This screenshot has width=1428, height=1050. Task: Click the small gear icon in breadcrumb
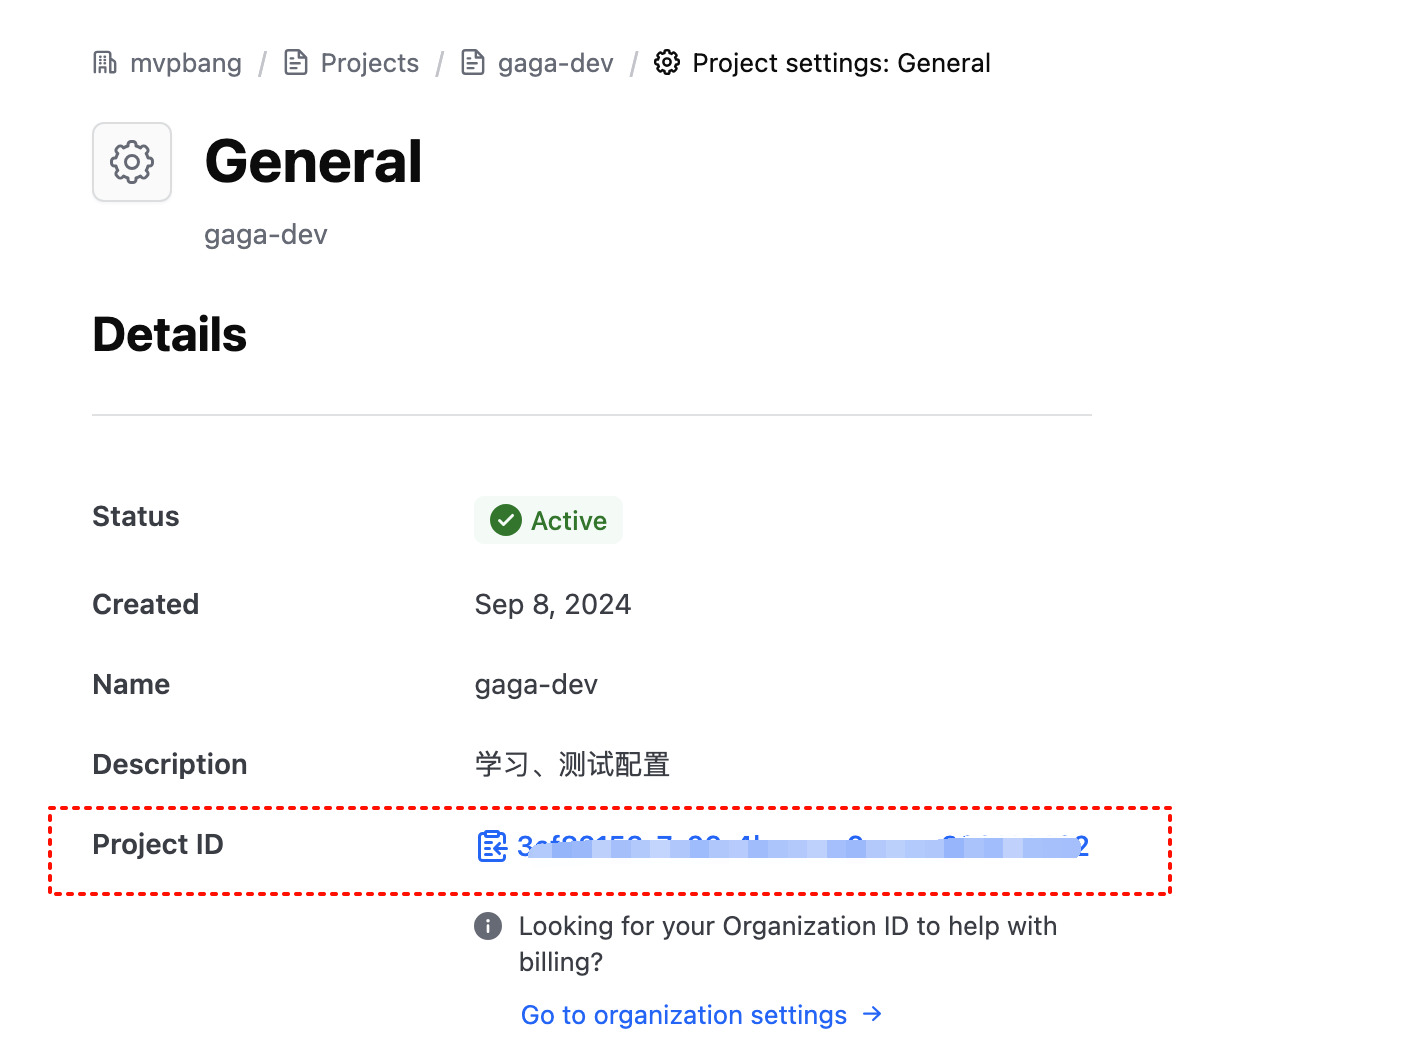pyautogui.click(x=667, y=63)
